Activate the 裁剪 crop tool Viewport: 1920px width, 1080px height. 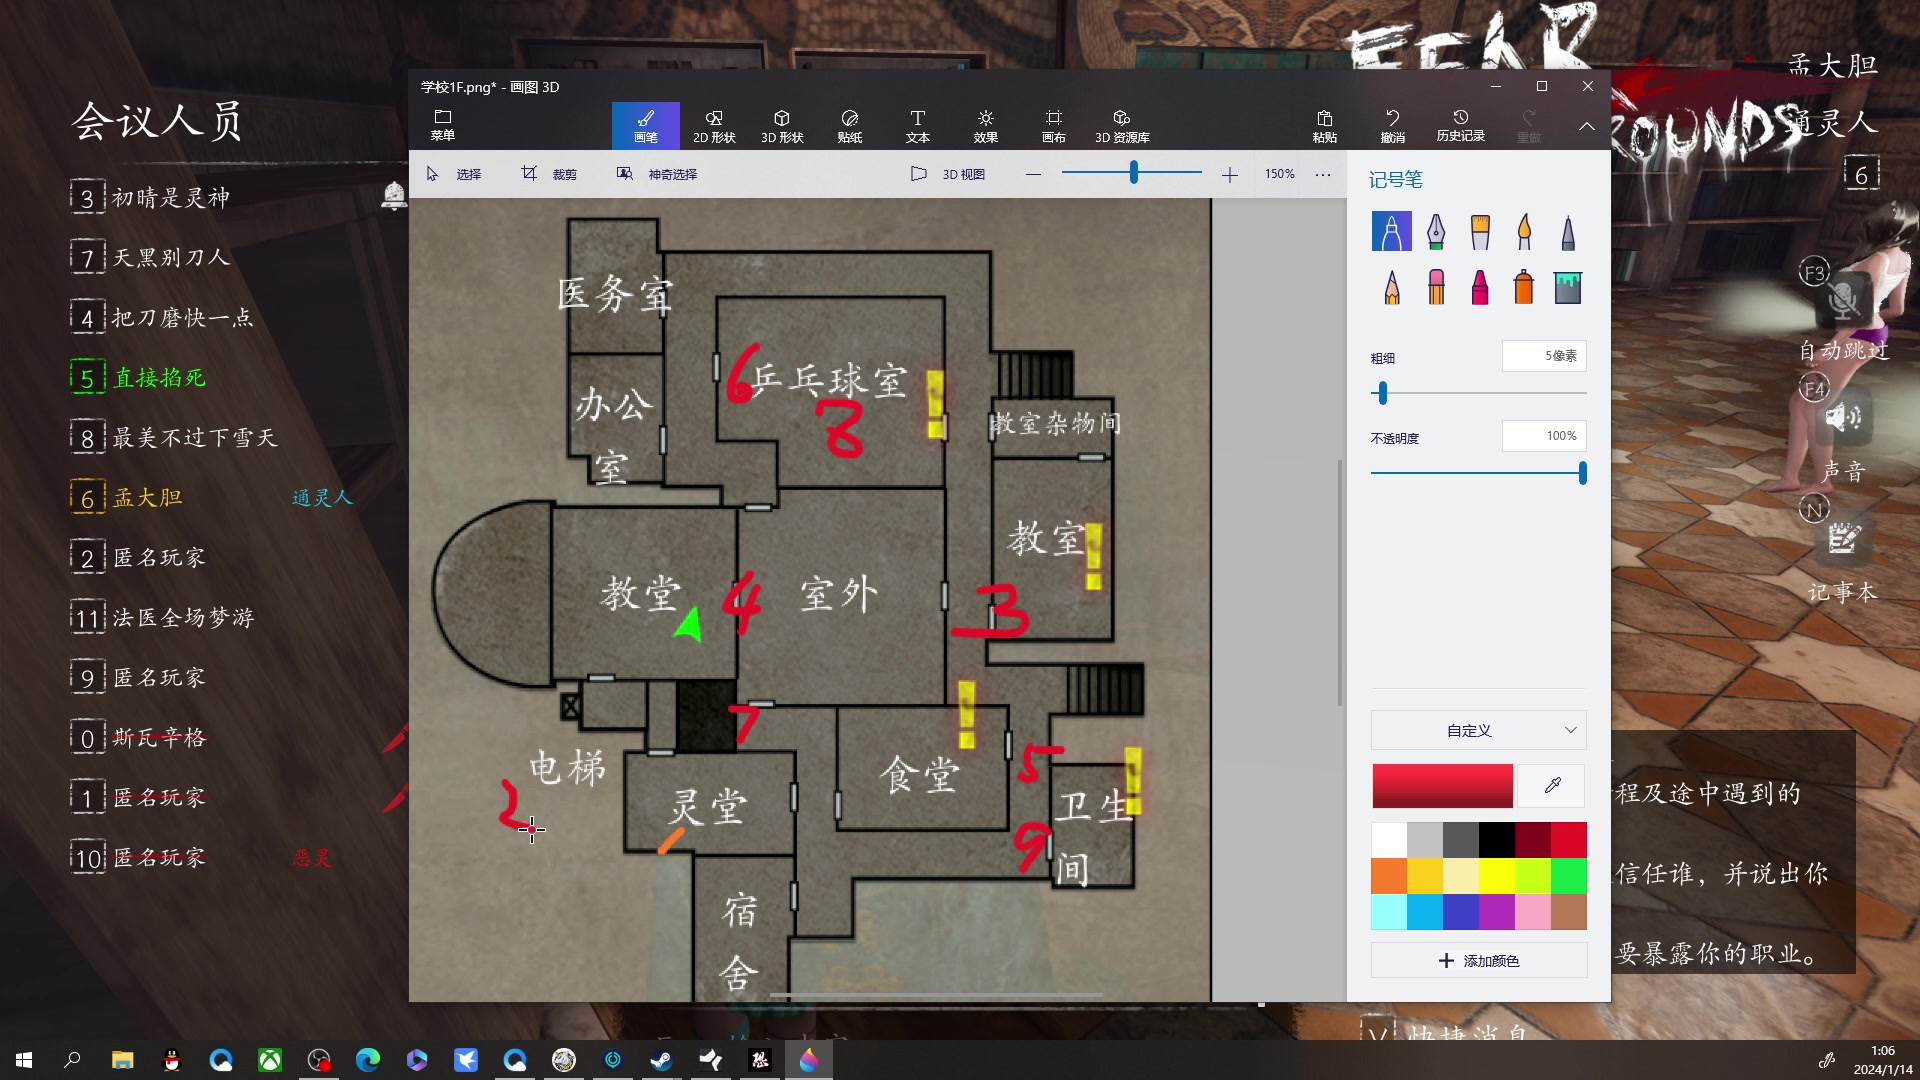(x=549, y=174)
